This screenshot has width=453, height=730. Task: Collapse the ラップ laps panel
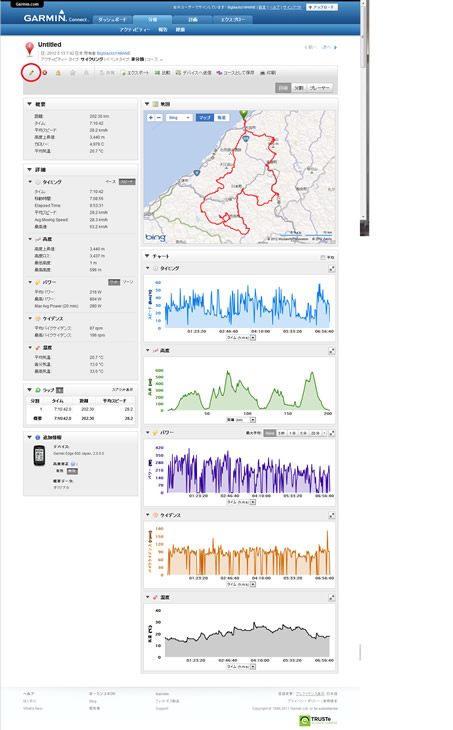click(x=29, y=390)
